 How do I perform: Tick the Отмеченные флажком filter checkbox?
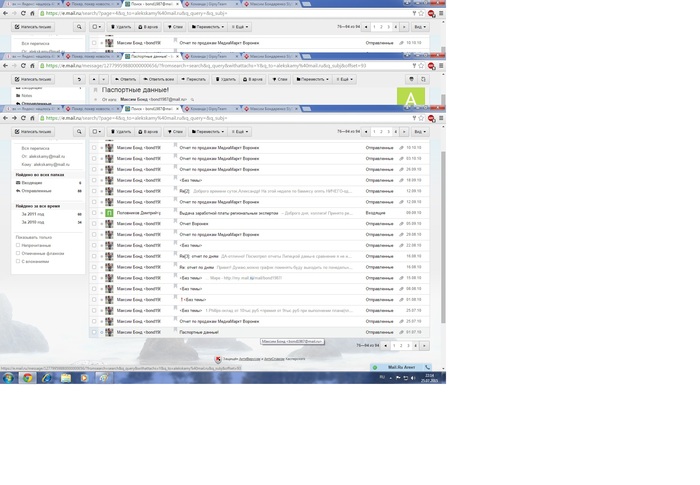pos(18,253)
